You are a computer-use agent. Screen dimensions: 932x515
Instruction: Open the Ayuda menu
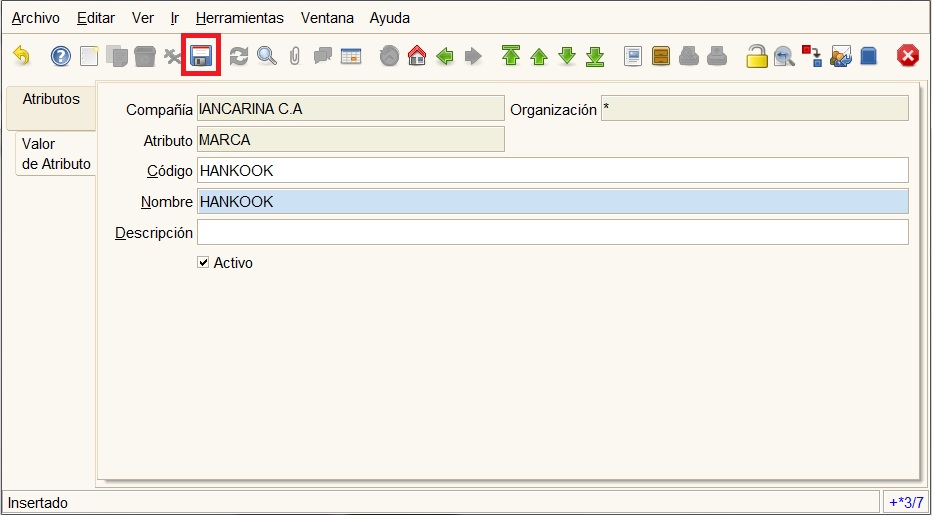389,18
